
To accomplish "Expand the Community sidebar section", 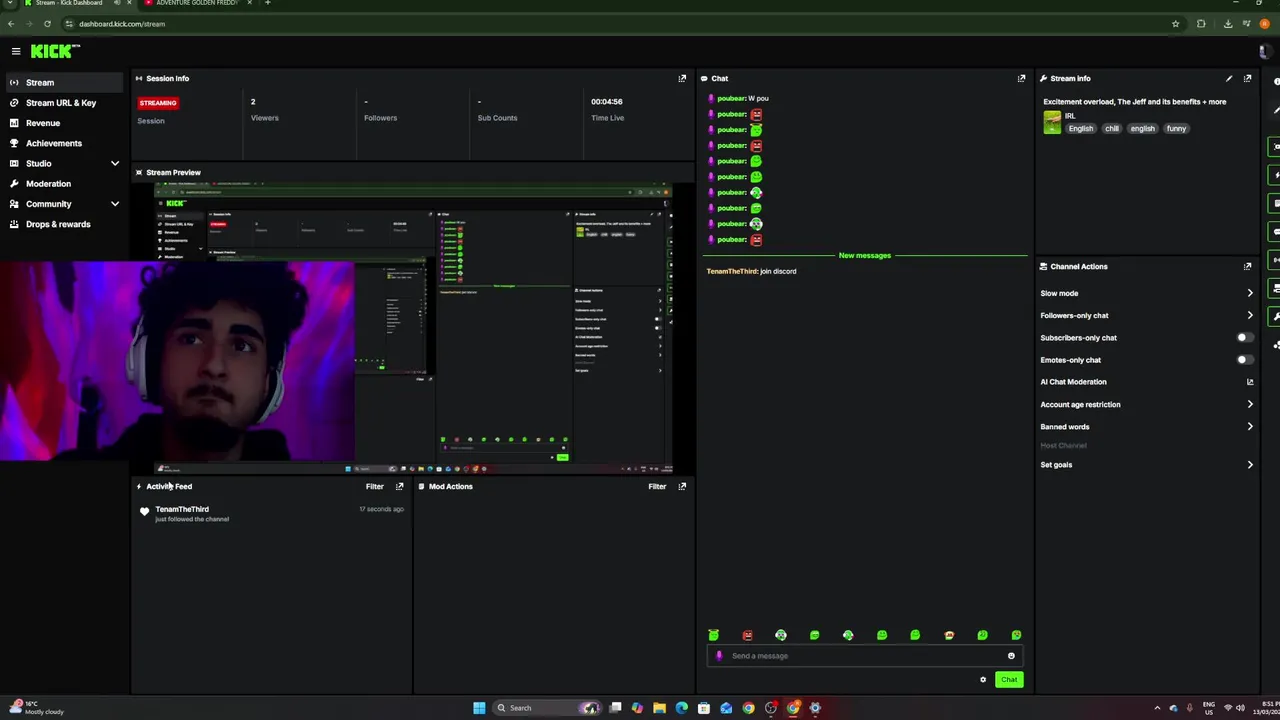I will tap(114, 204).
